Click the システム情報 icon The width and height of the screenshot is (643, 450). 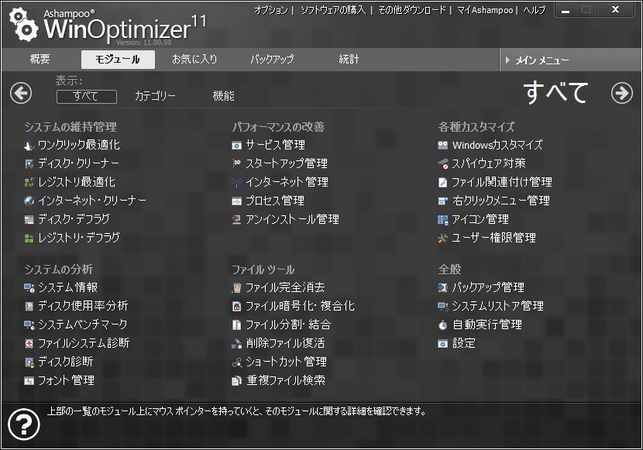click(x=29, y=288)
